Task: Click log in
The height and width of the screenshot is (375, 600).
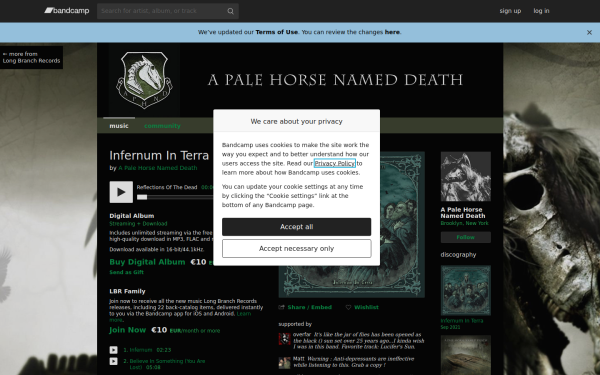Action: pyautogui.click(x=541, y=11)
